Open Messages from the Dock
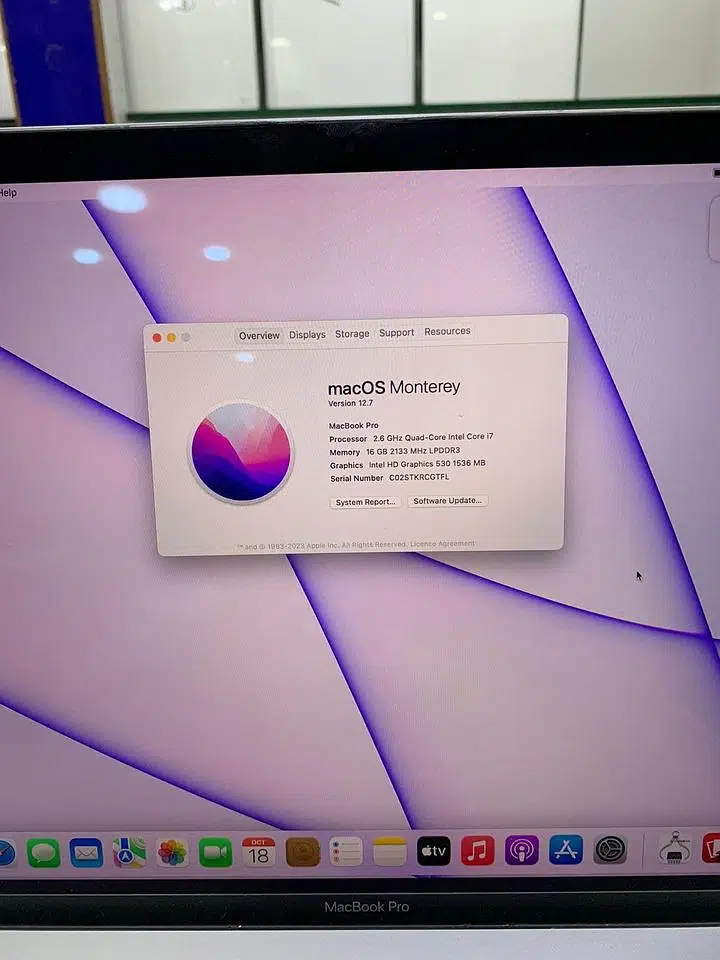This screenshot has width=720, height=960. pyautogui.click(x=43, y=853)
